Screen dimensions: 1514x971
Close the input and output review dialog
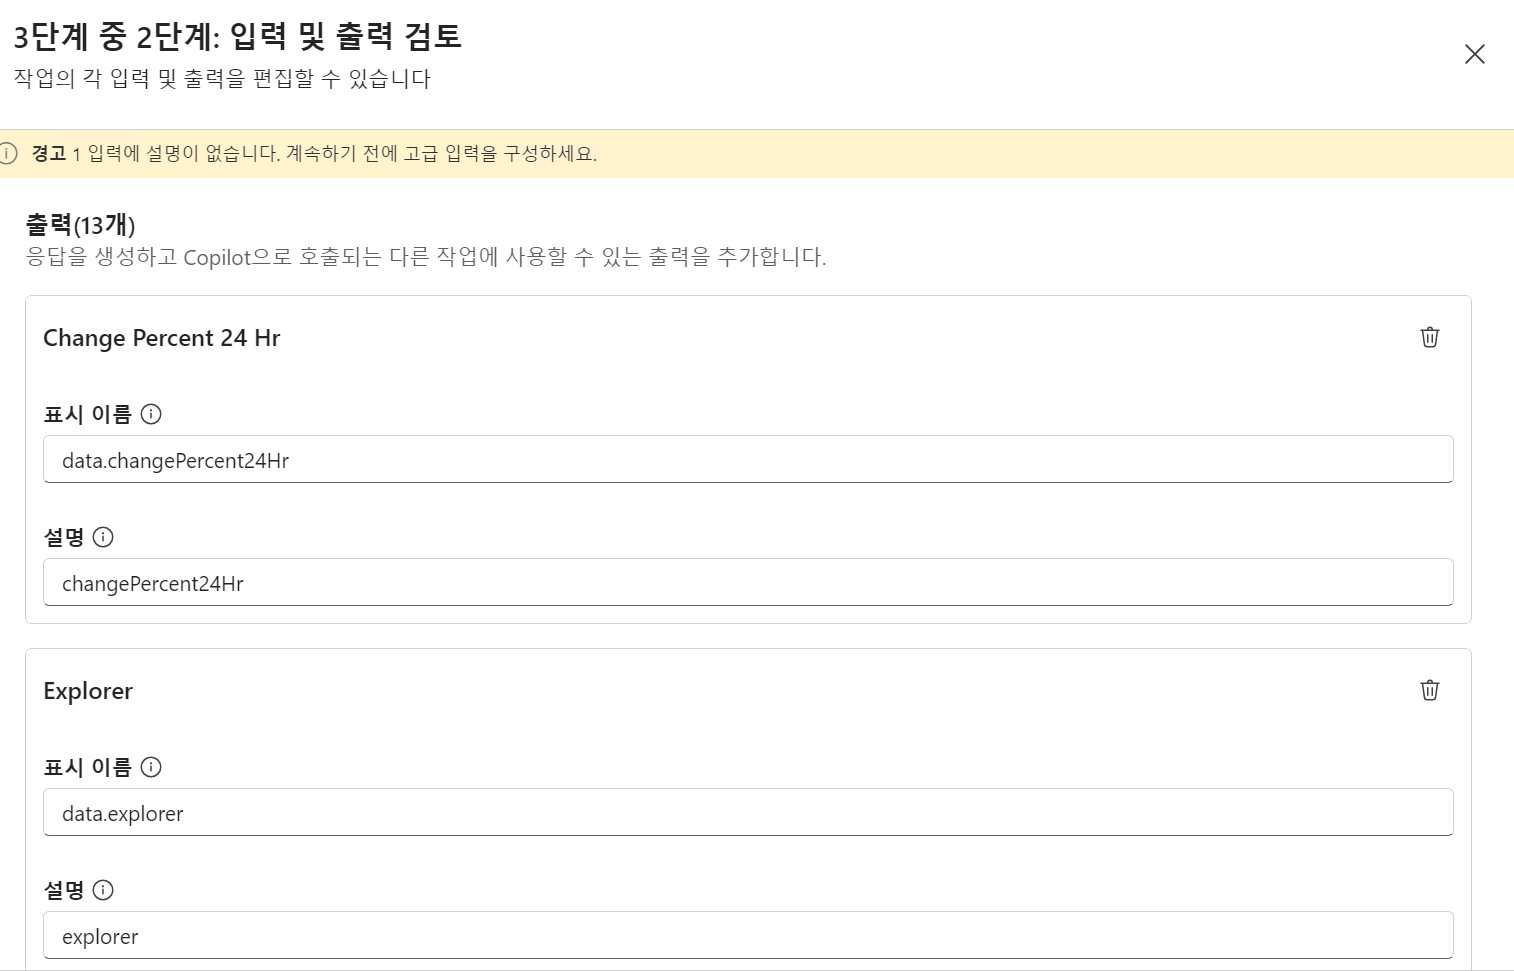[1474, 54]
